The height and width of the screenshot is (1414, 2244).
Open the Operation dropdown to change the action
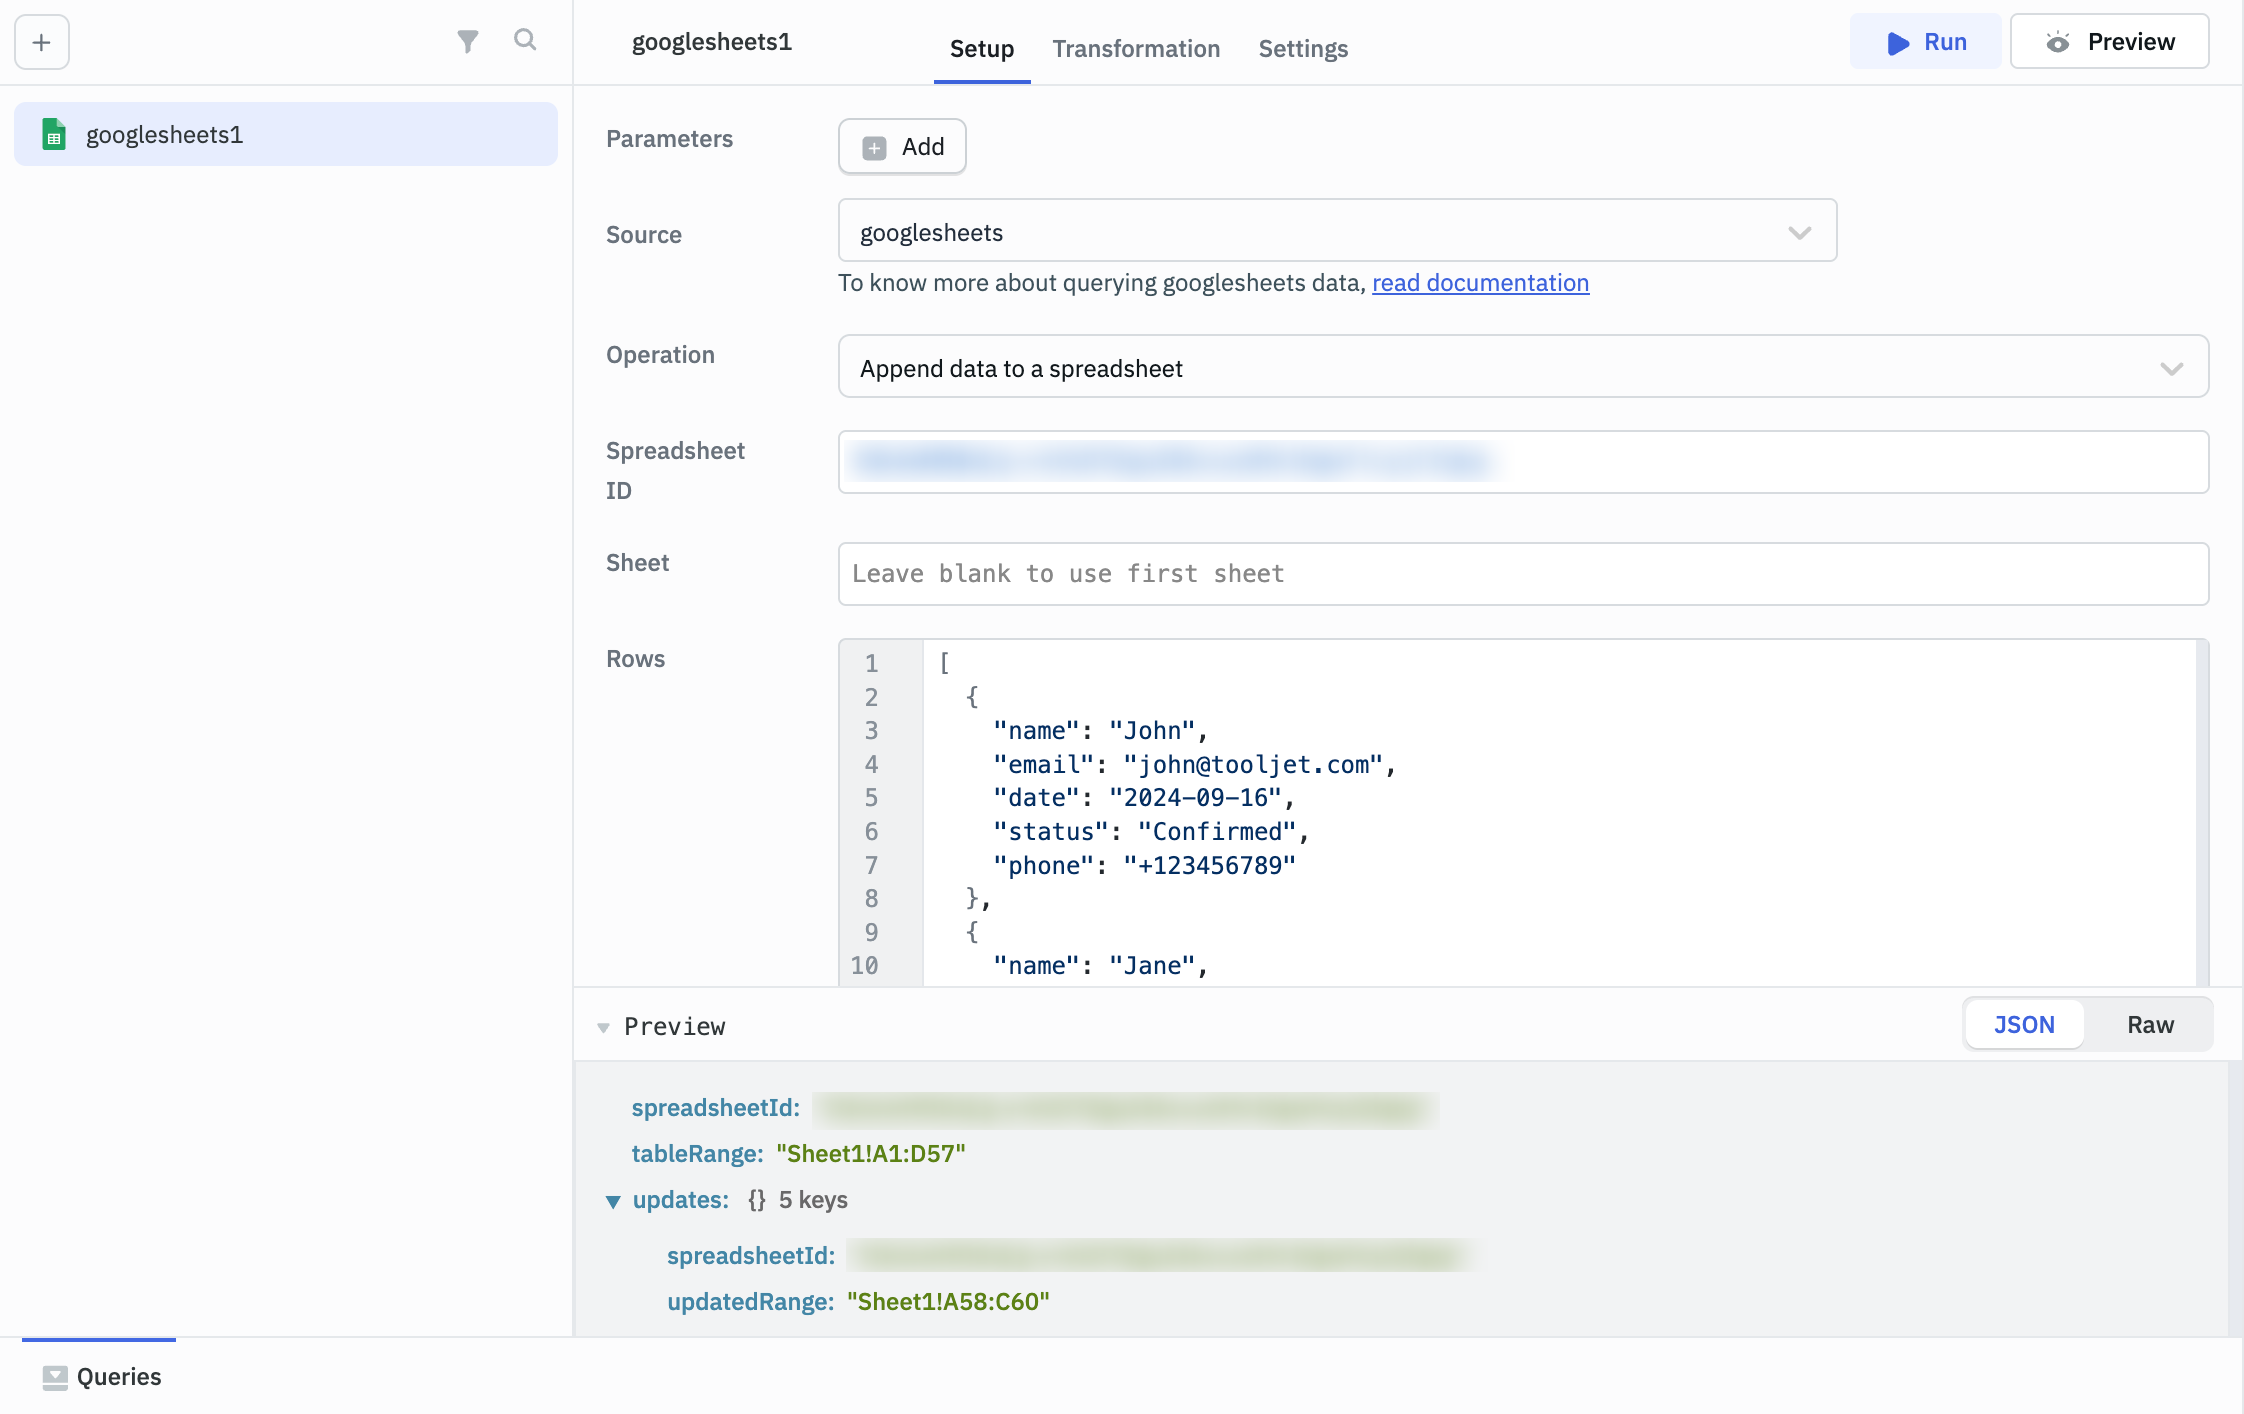[x=2170, y=367]
